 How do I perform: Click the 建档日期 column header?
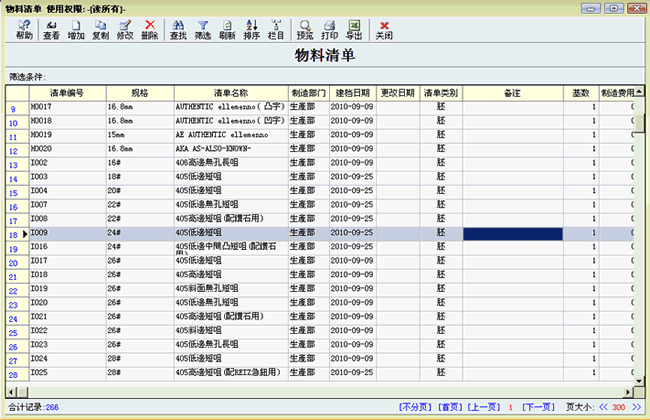click(352, 93)
